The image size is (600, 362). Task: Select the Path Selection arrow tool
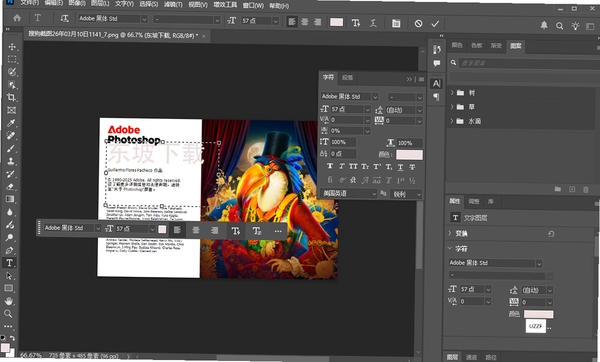click(9, 276)
